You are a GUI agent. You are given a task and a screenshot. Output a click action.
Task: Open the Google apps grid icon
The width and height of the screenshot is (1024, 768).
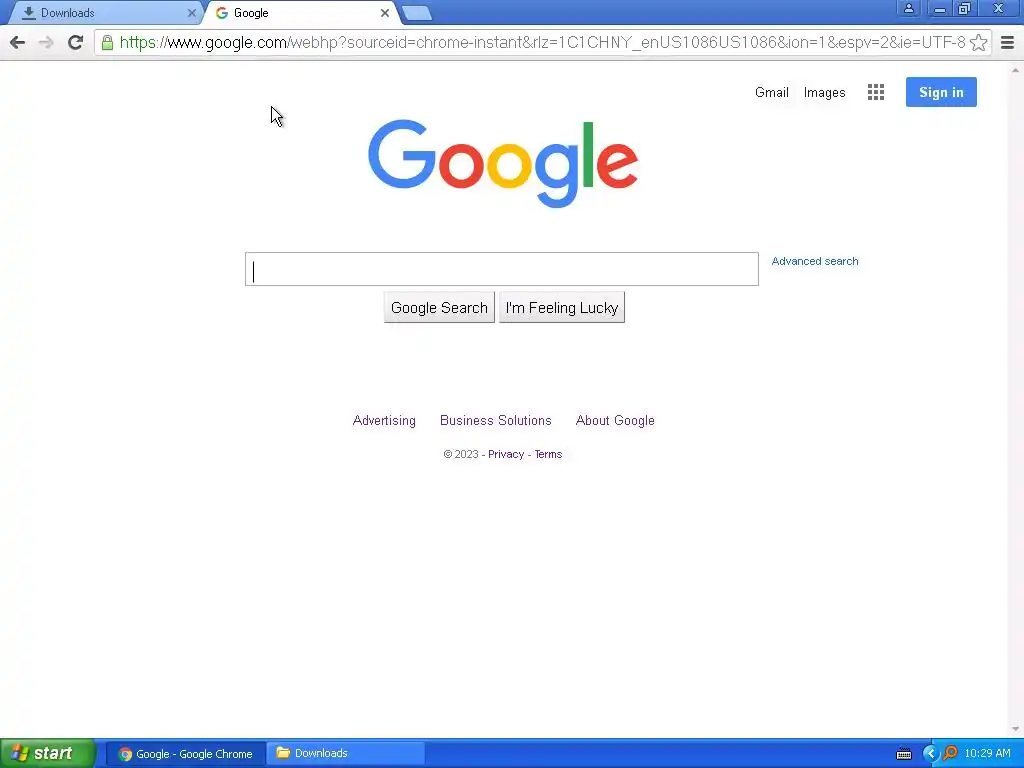click(x=876, y=92)
